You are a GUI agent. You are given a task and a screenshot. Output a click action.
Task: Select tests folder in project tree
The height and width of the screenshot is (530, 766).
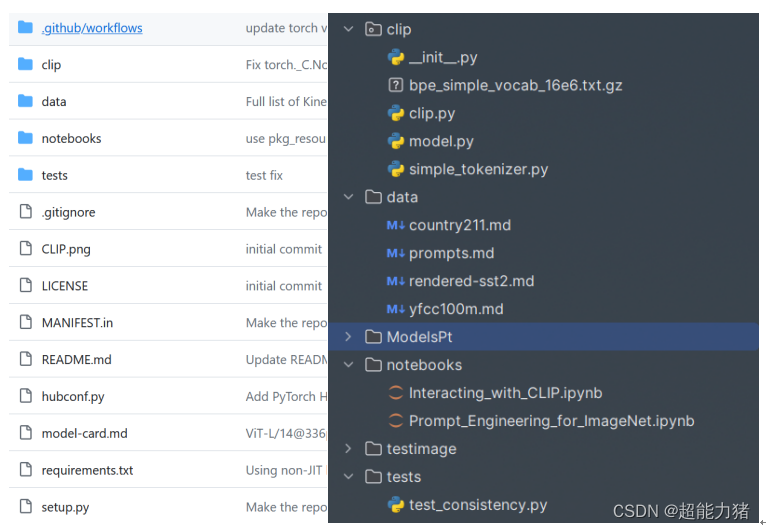coord(404,476)
